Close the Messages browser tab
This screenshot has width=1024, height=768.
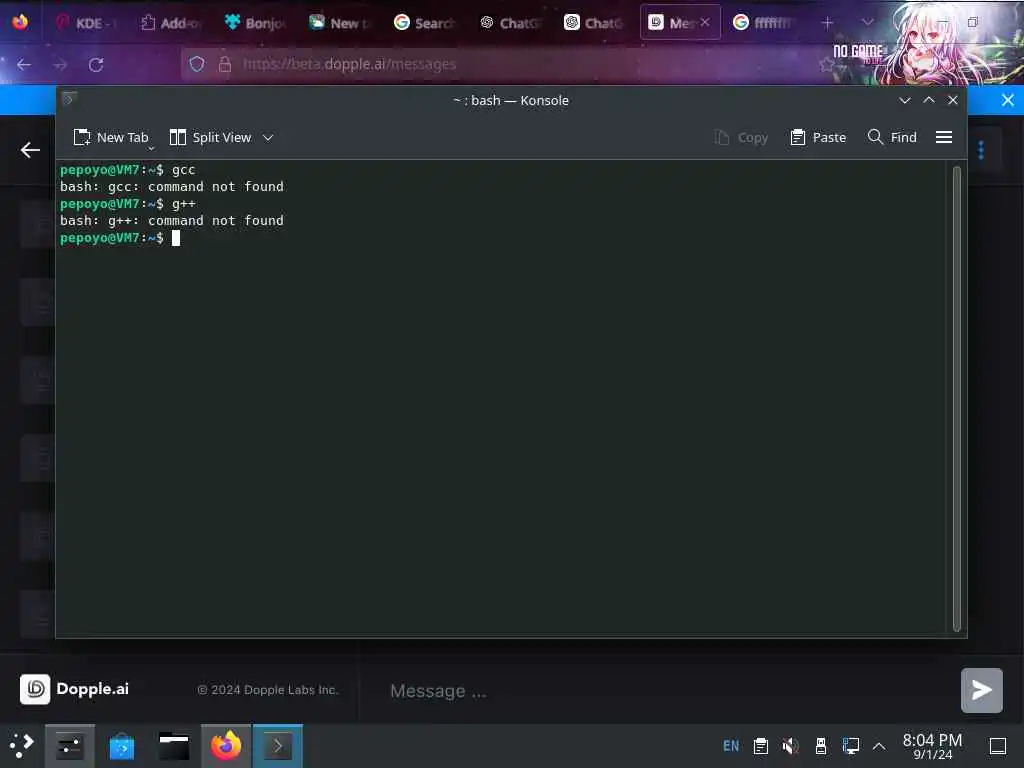(705, 22)
